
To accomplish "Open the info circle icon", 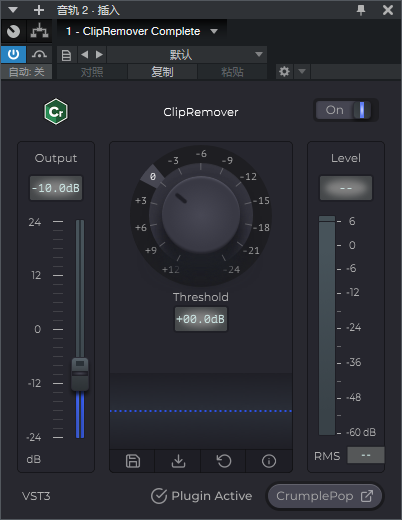I will pos(269,461).
